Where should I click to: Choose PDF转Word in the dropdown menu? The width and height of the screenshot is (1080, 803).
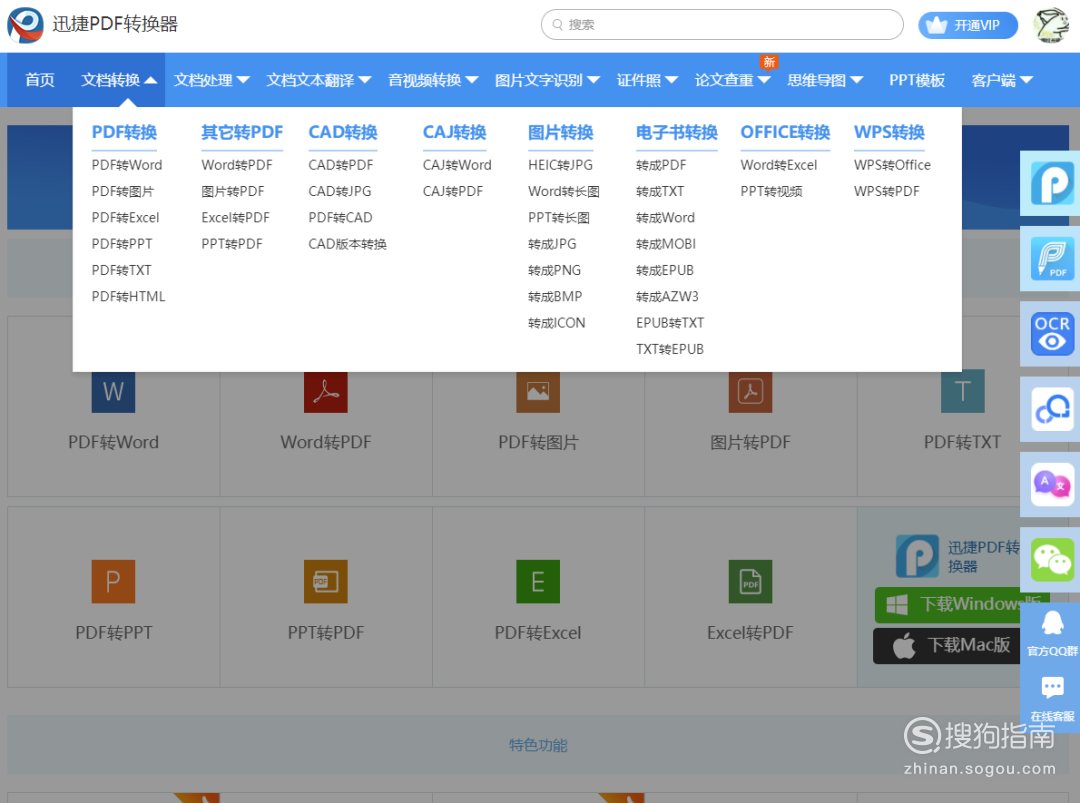127,165
